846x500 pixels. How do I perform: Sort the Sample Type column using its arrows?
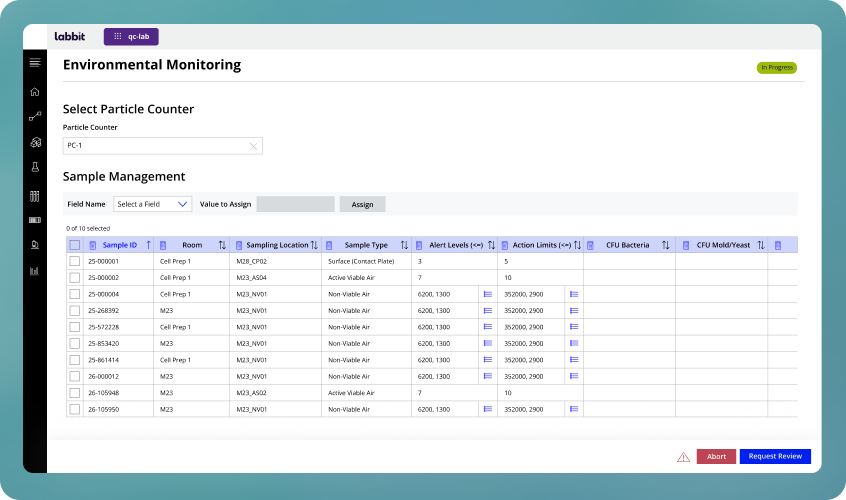pyautogui.click(x=404, y=245)
